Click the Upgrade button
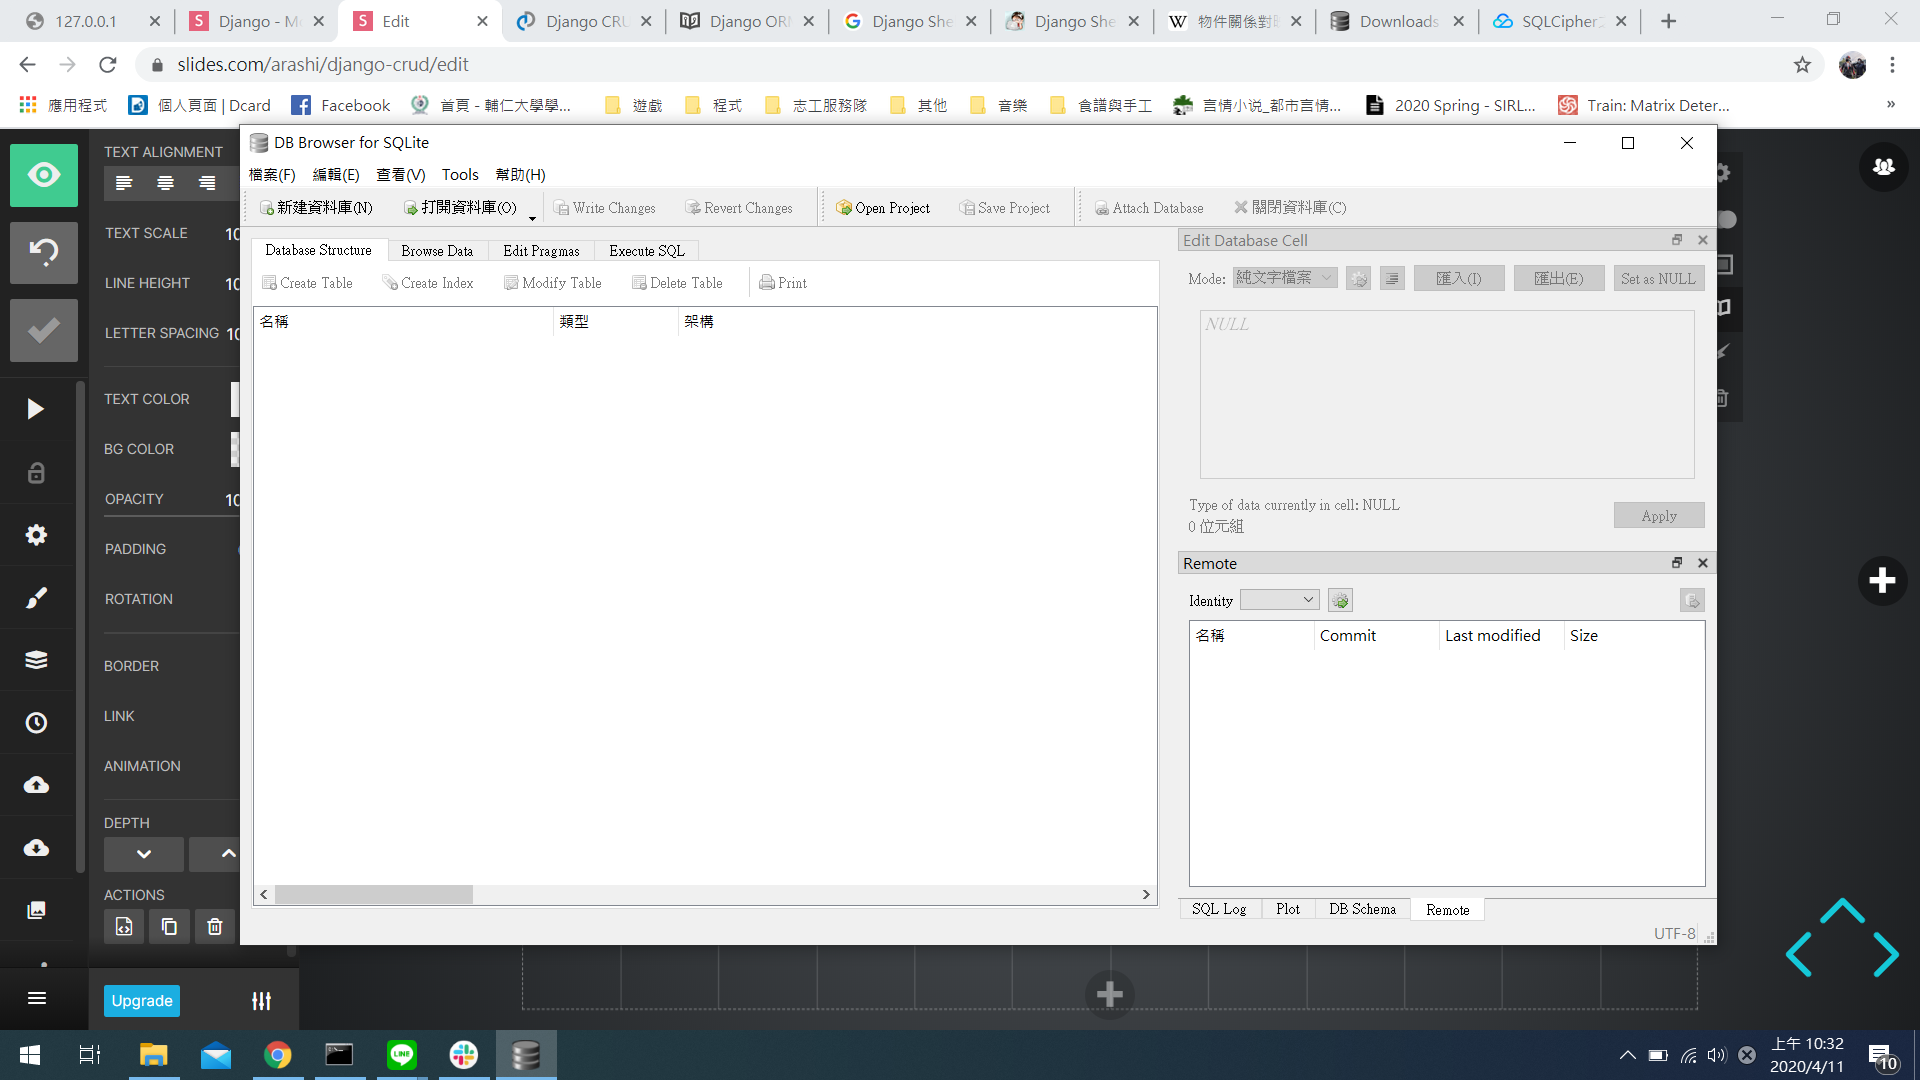Viewport: 1920px width, 1080px height. click(142, 1001)
